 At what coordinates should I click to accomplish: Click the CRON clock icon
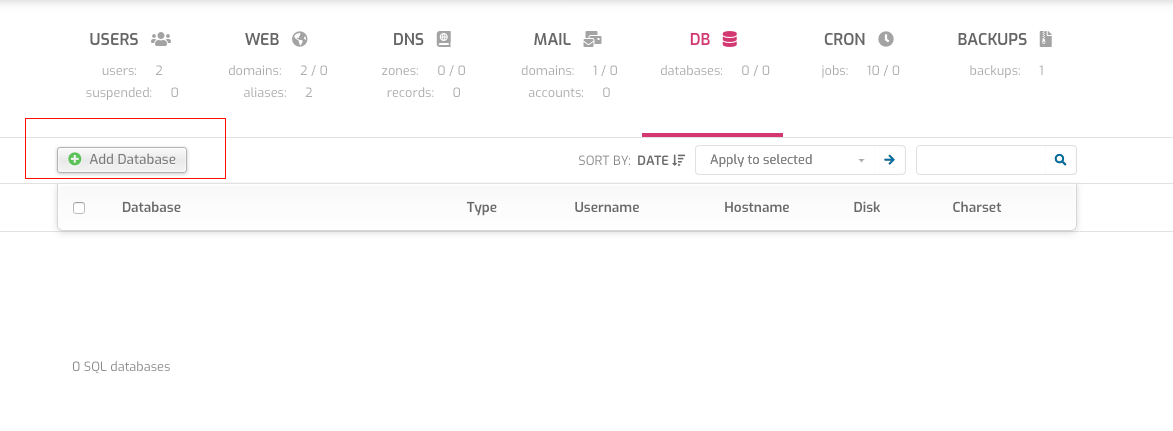point(886,39)
